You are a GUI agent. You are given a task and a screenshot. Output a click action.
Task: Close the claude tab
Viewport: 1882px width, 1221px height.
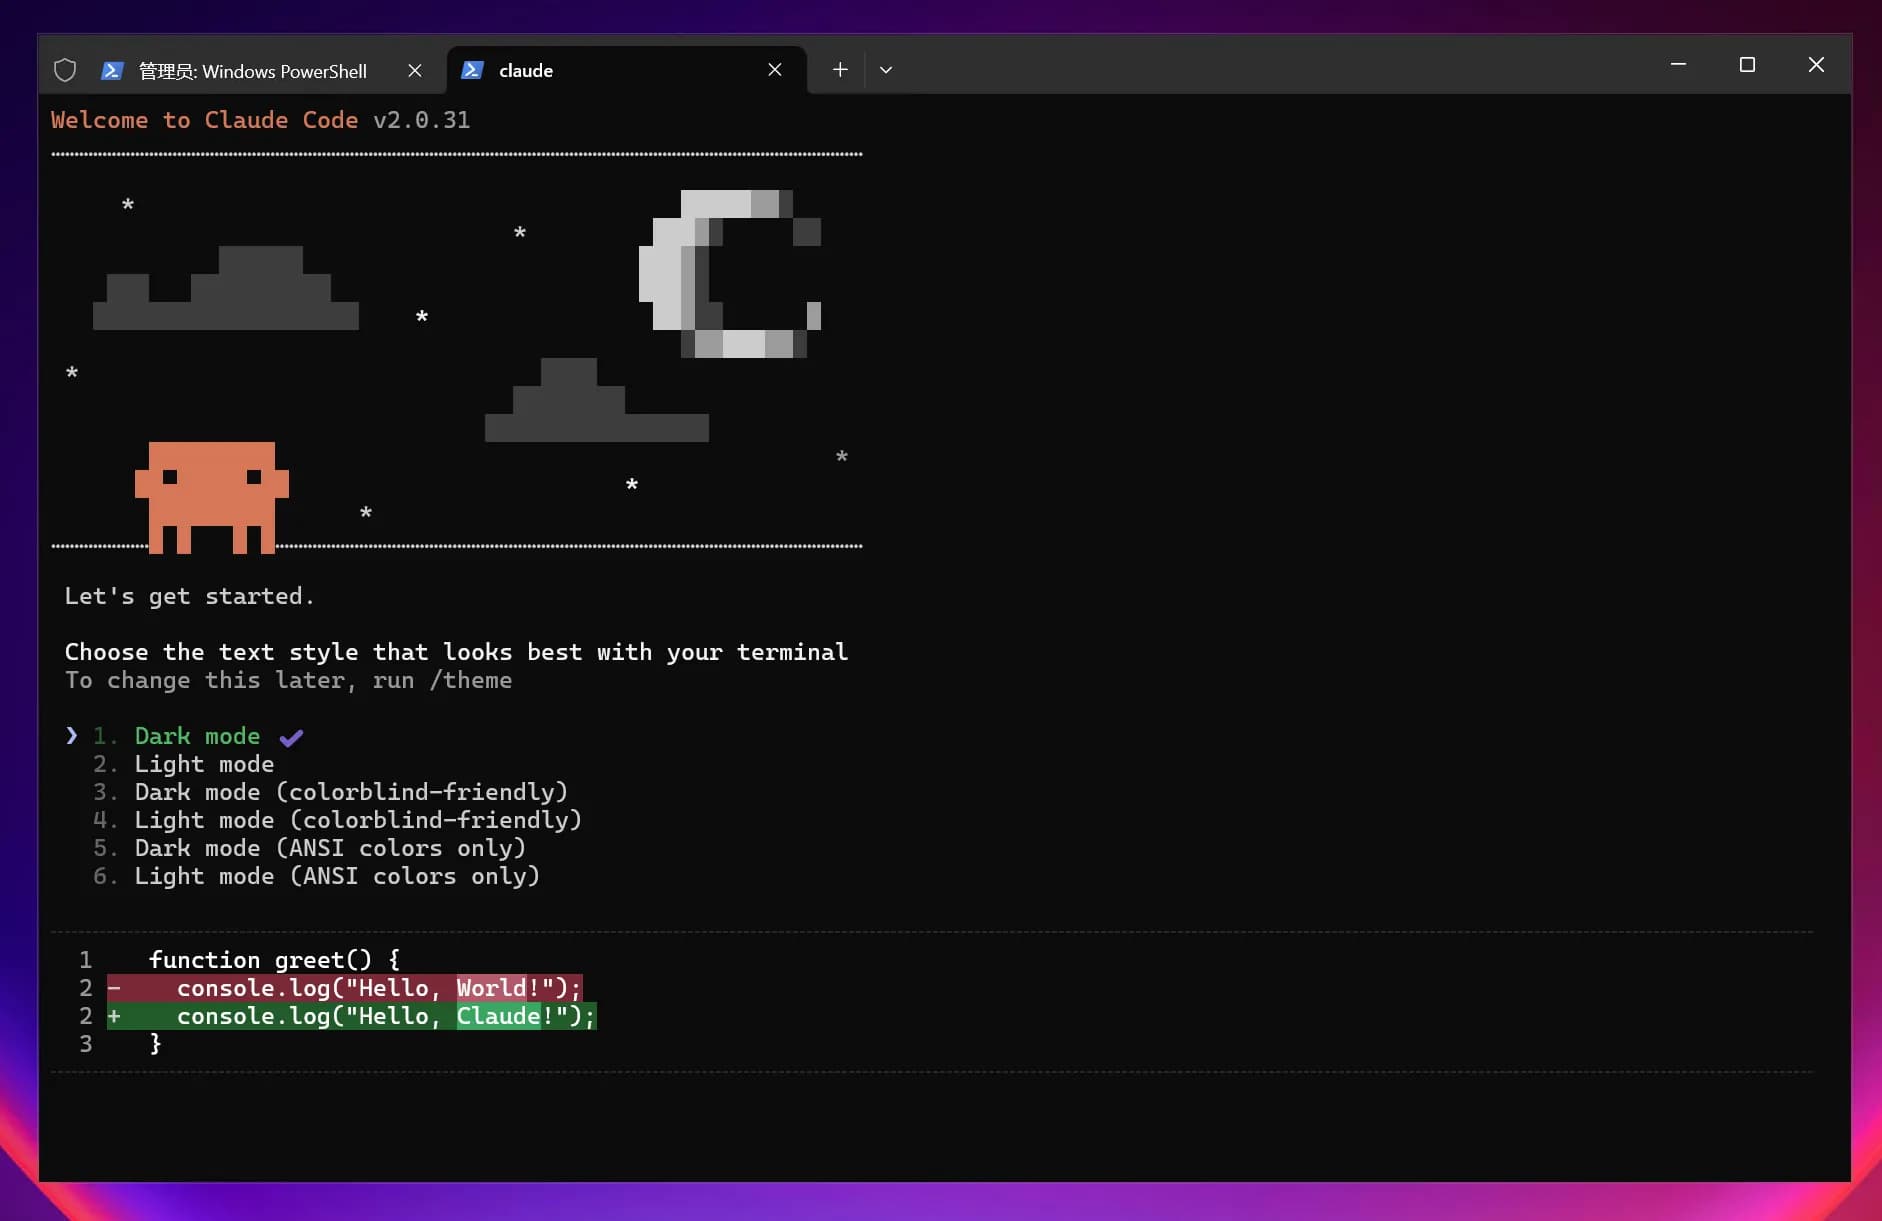click(x=775, y=70)
